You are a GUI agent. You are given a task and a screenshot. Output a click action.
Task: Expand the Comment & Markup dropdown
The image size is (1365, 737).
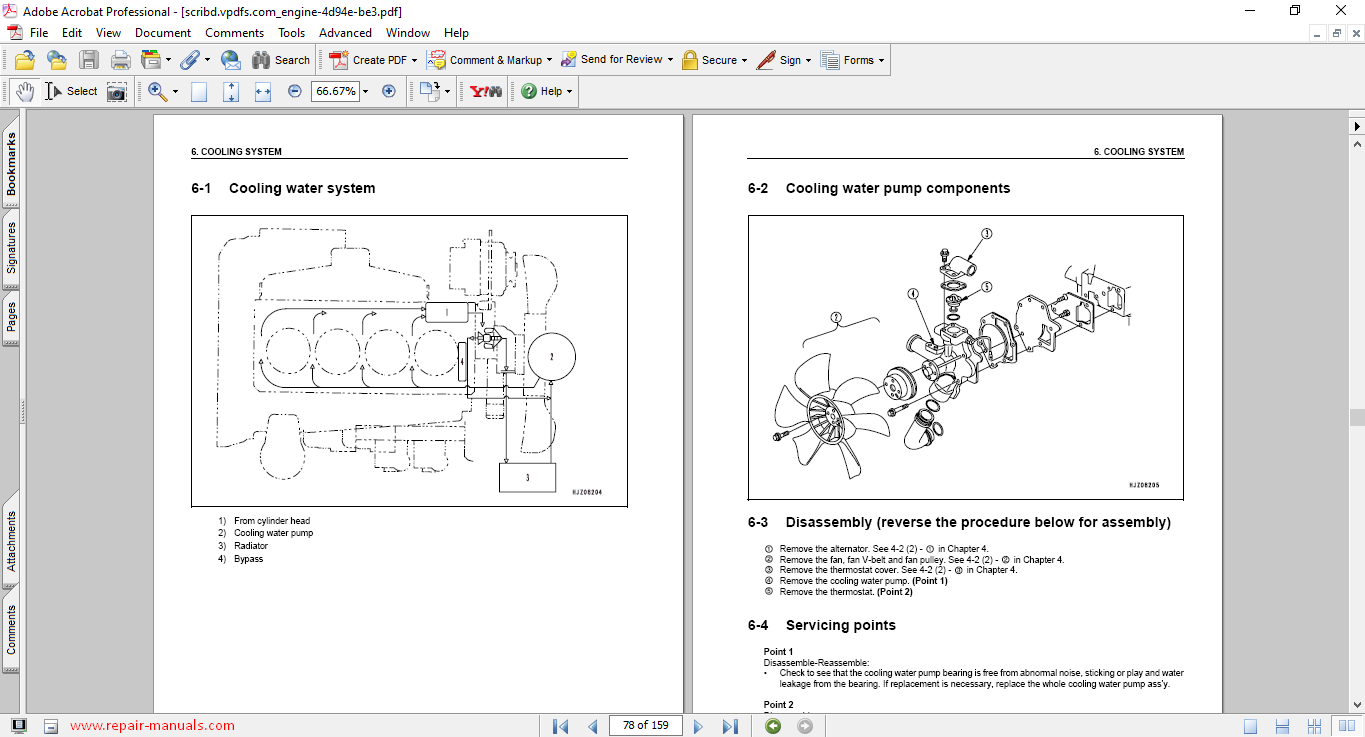pos(551,60)
